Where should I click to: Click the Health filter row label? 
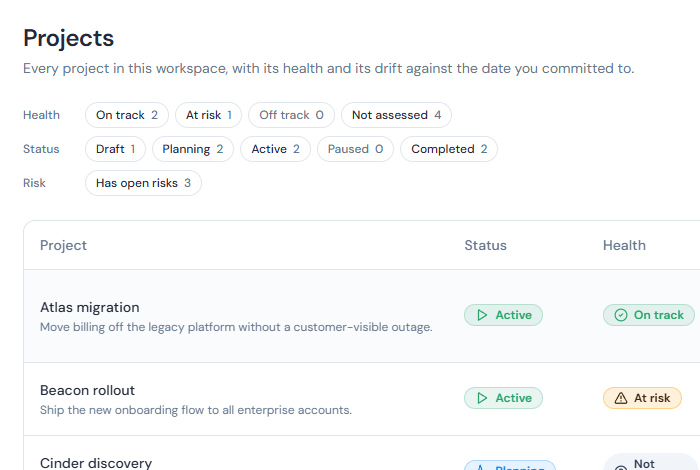42,115
